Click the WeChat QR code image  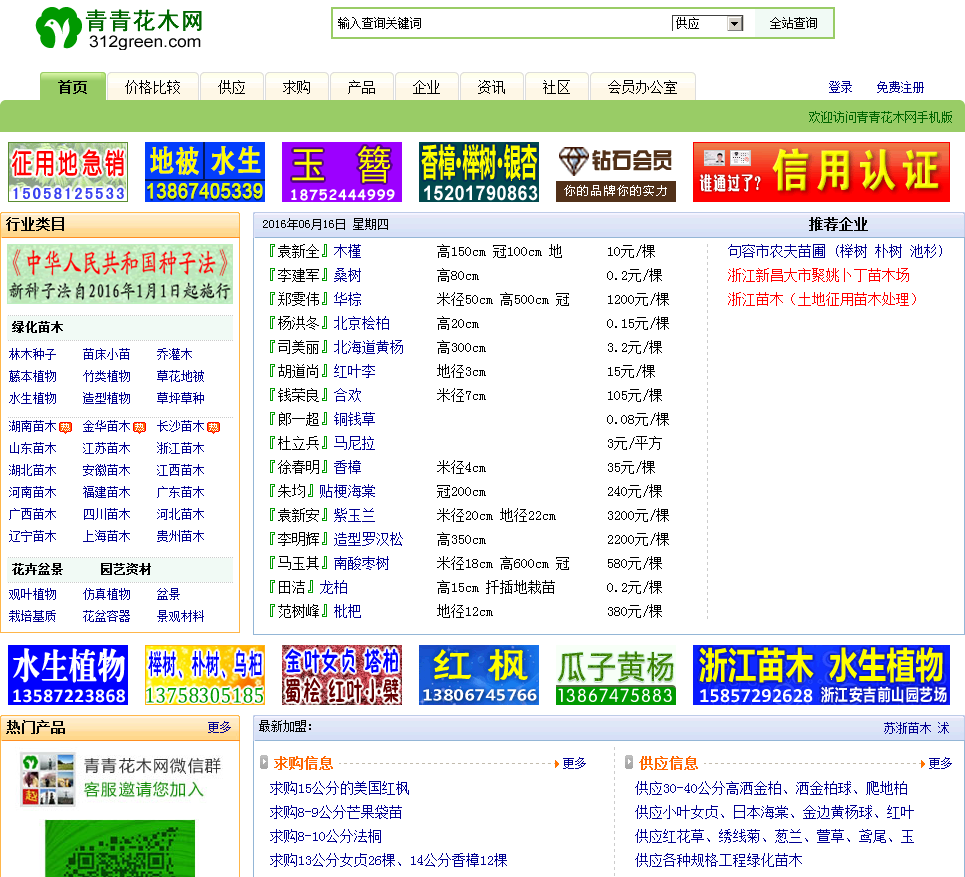120,848
